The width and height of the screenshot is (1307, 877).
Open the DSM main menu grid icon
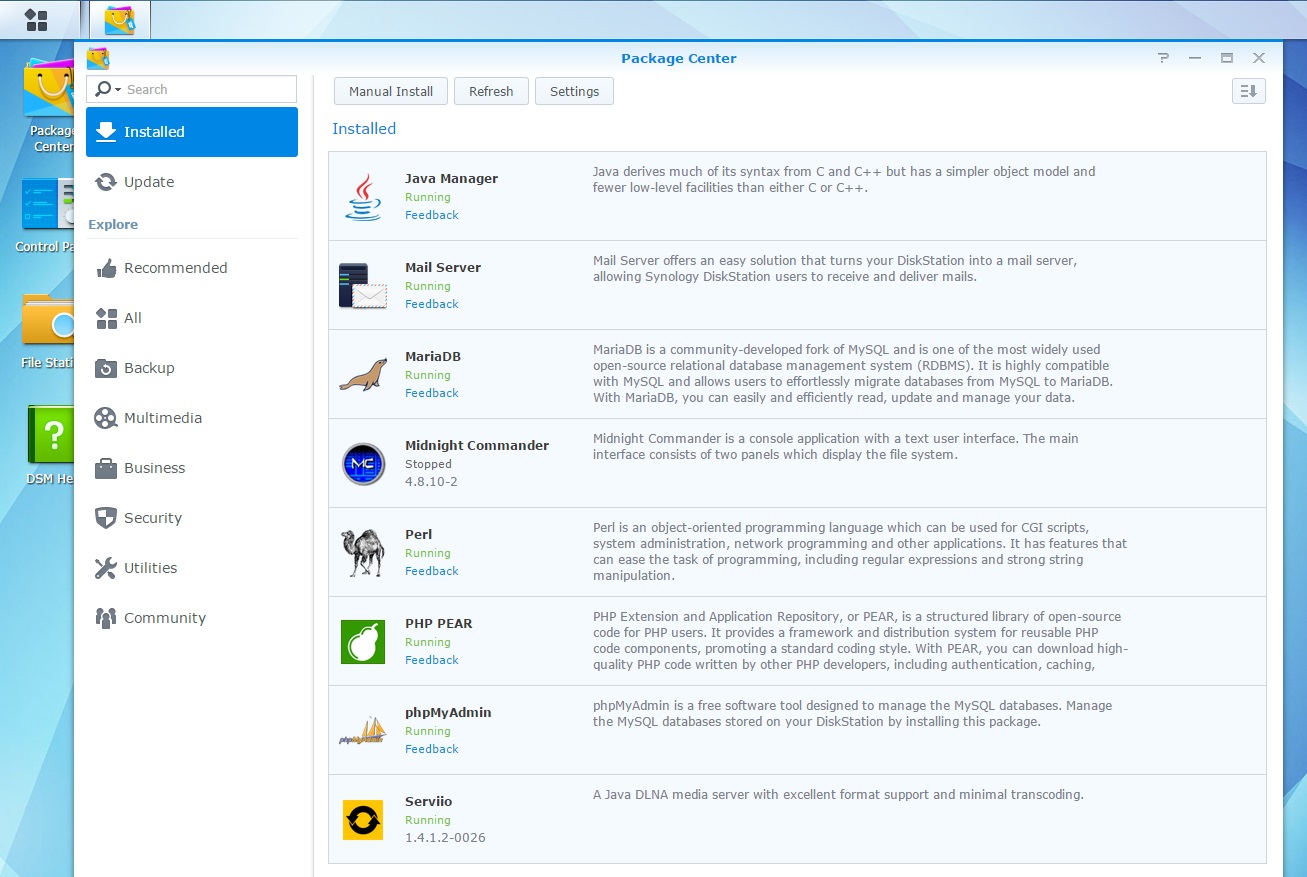click(36, 19)
